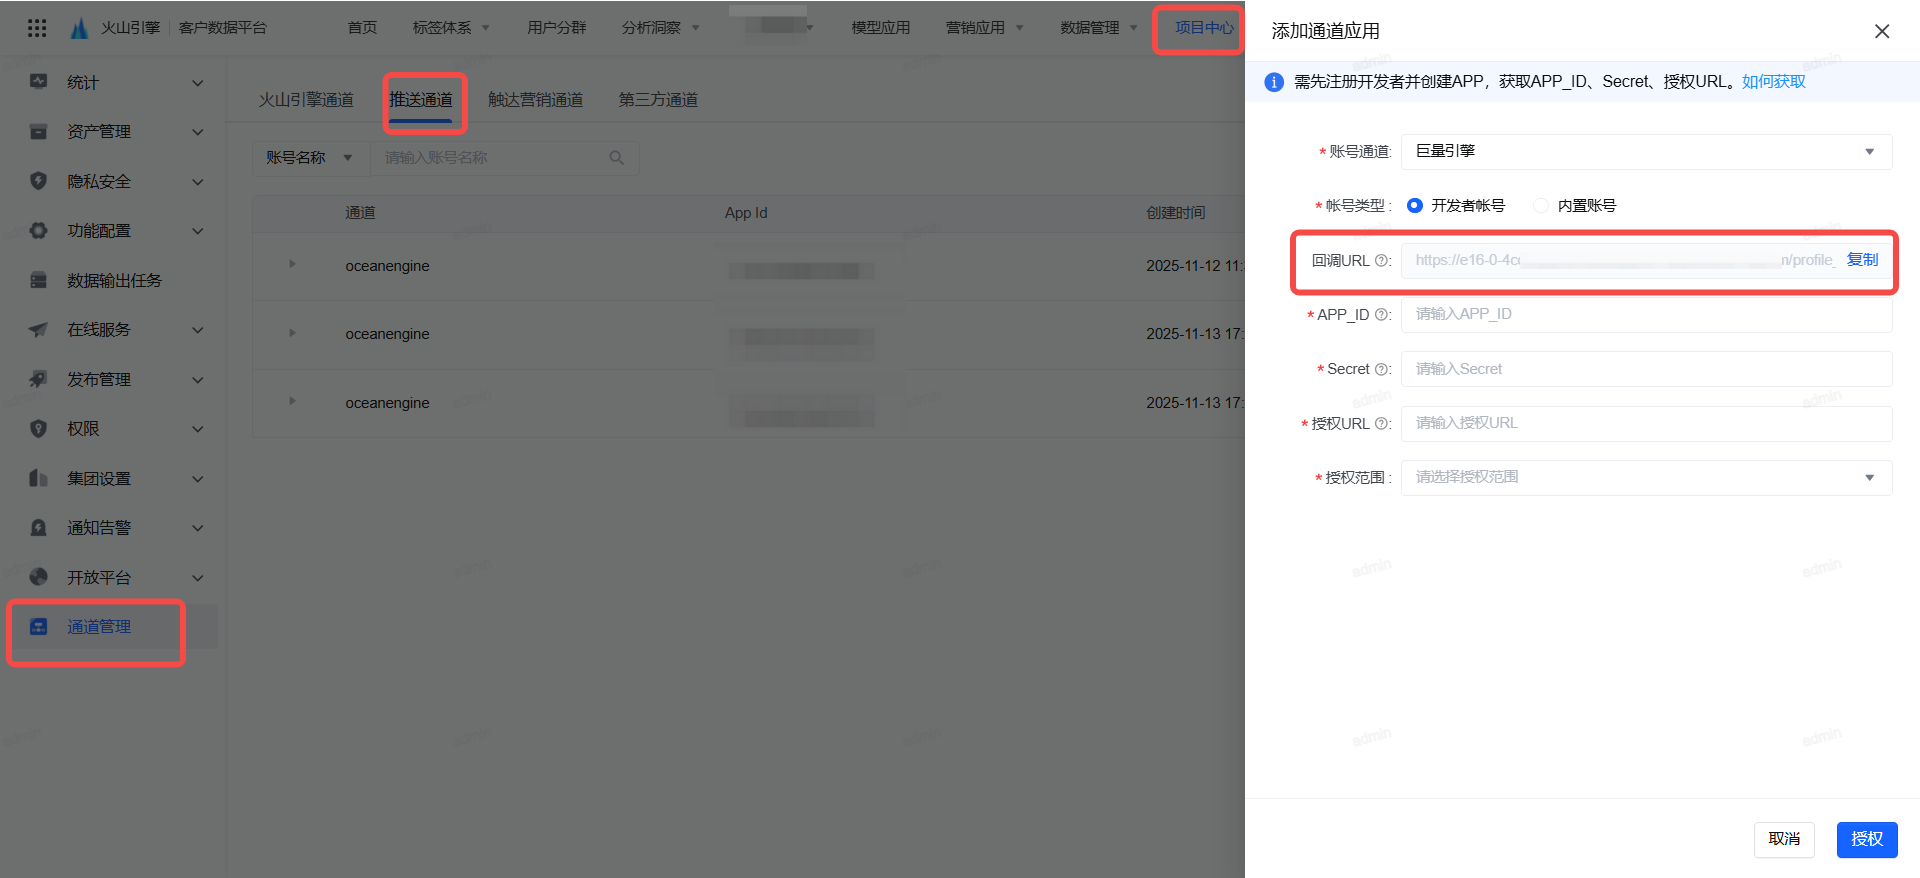1920x878 pixels.
Task: Click the 取消 button
Action: click(x=1784, y=840)
